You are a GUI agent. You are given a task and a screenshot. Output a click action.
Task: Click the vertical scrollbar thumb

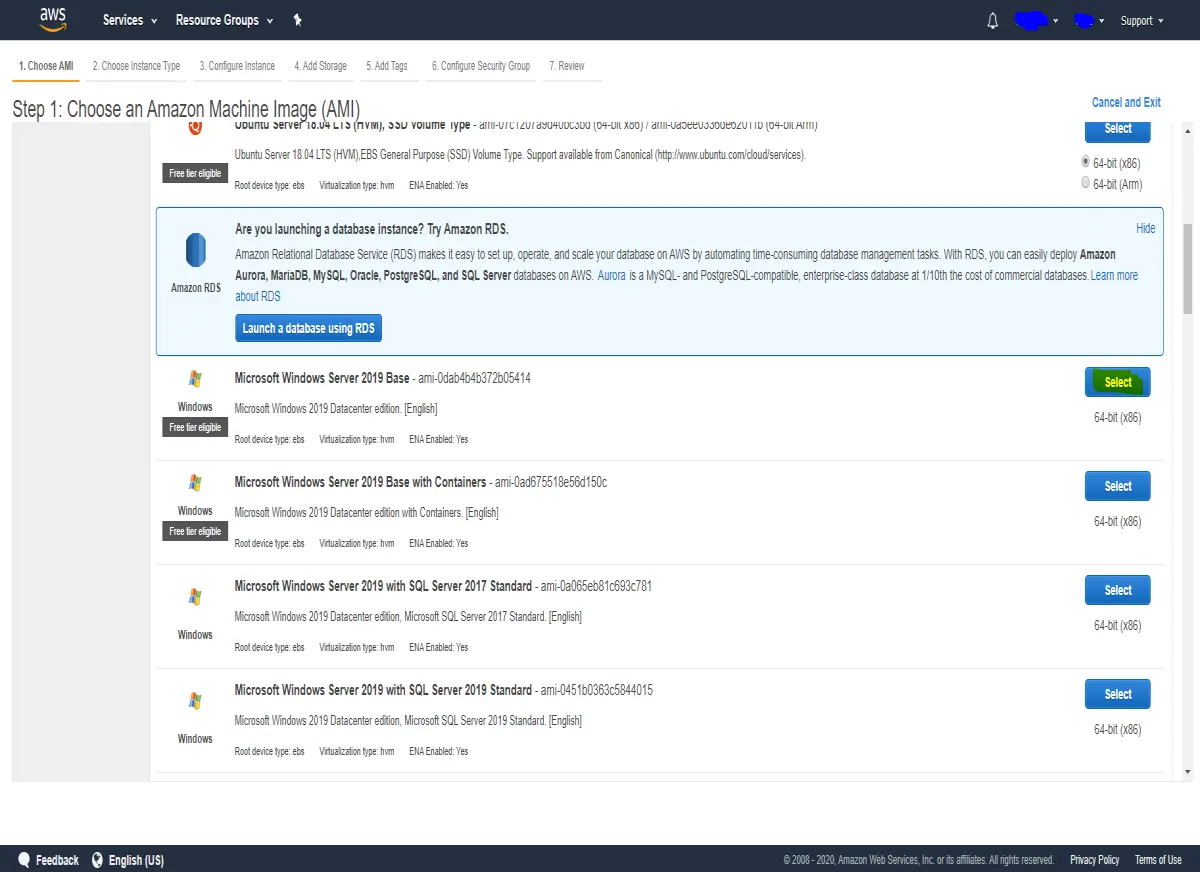click(1187, 268)
